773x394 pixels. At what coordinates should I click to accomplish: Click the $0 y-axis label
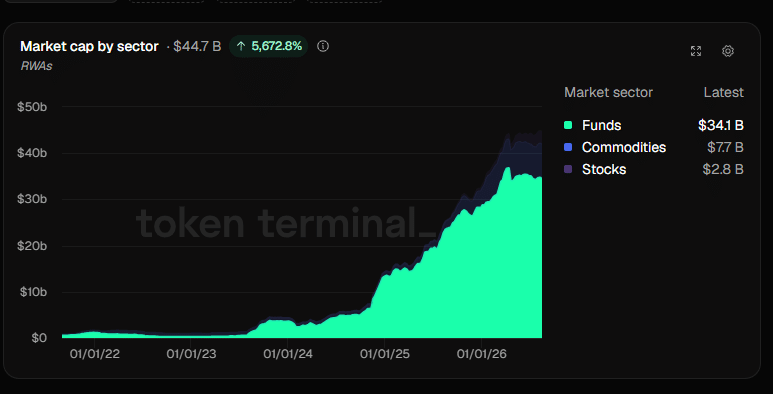39,338
